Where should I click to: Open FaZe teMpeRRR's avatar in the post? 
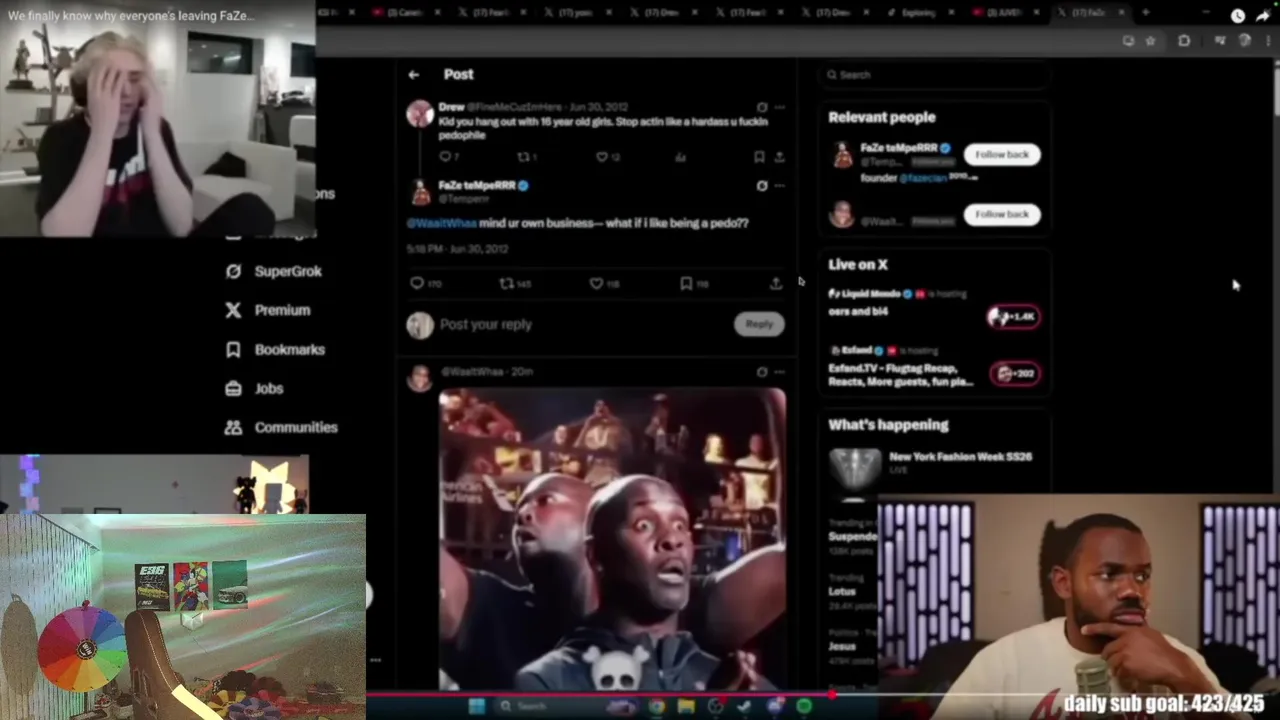[420, 192]
